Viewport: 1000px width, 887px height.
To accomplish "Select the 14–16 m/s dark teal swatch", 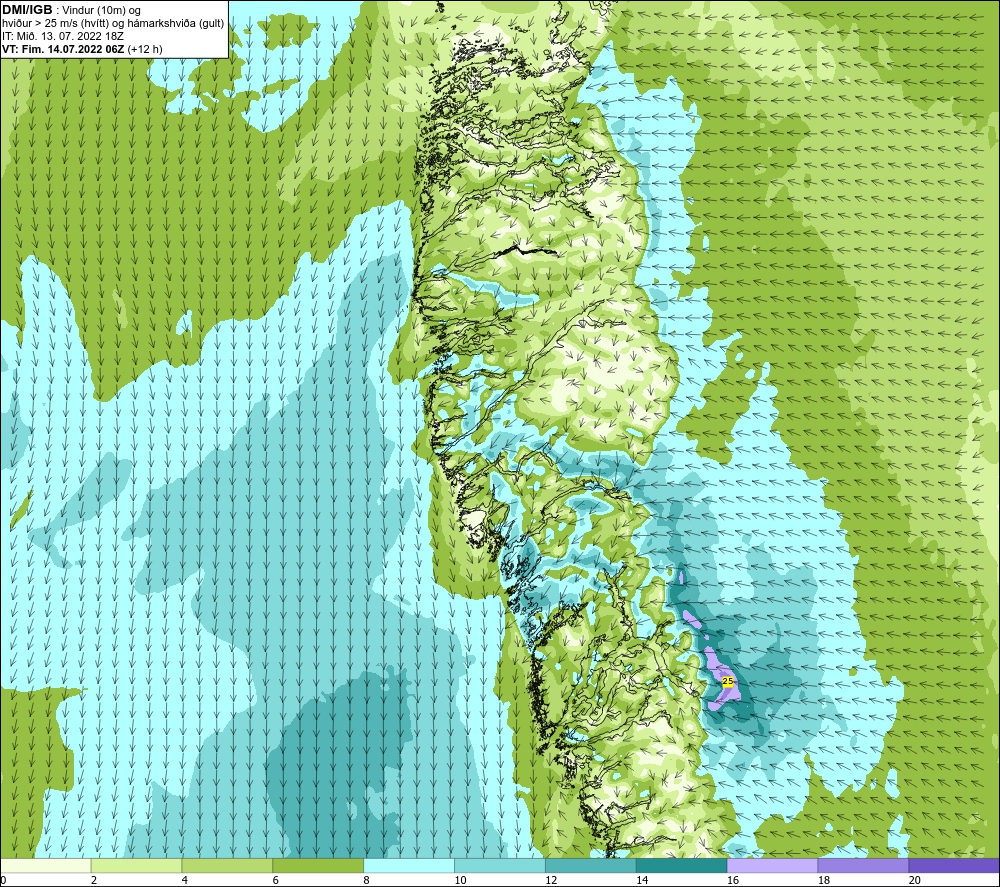I will [682, 865].
